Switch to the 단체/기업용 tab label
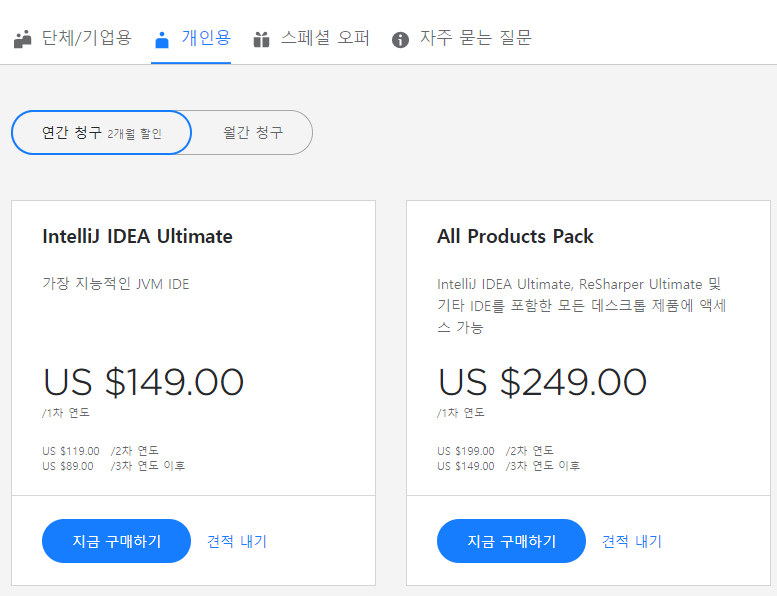Screen dimensions: 777x596 click(x=86, y=38)
